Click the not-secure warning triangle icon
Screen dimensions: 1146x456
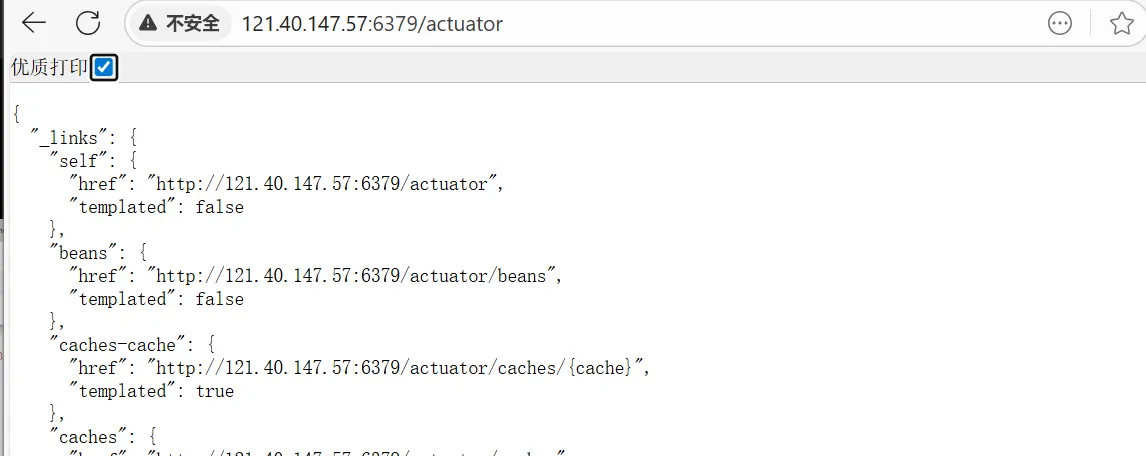149,23
